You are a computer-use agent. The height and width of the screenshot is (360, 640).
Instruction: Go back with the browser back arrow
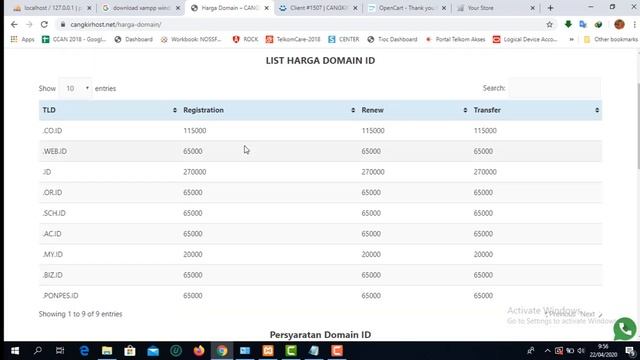tap(14, 24)
